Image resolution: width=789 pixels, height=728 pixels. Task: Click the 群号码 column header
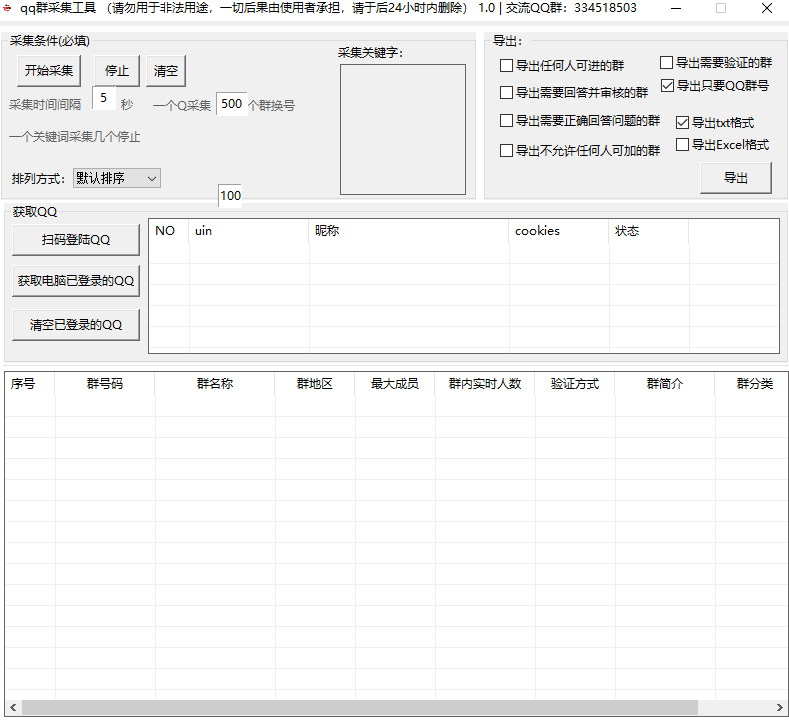pos(105,384)
